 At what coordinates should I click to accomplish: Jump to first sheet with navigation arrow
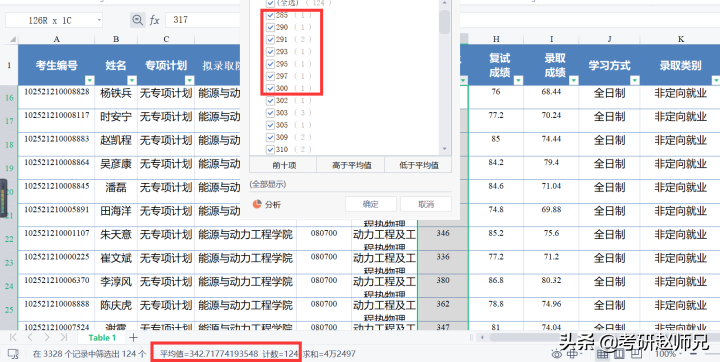pyautogui.click(x=13, y=338)
